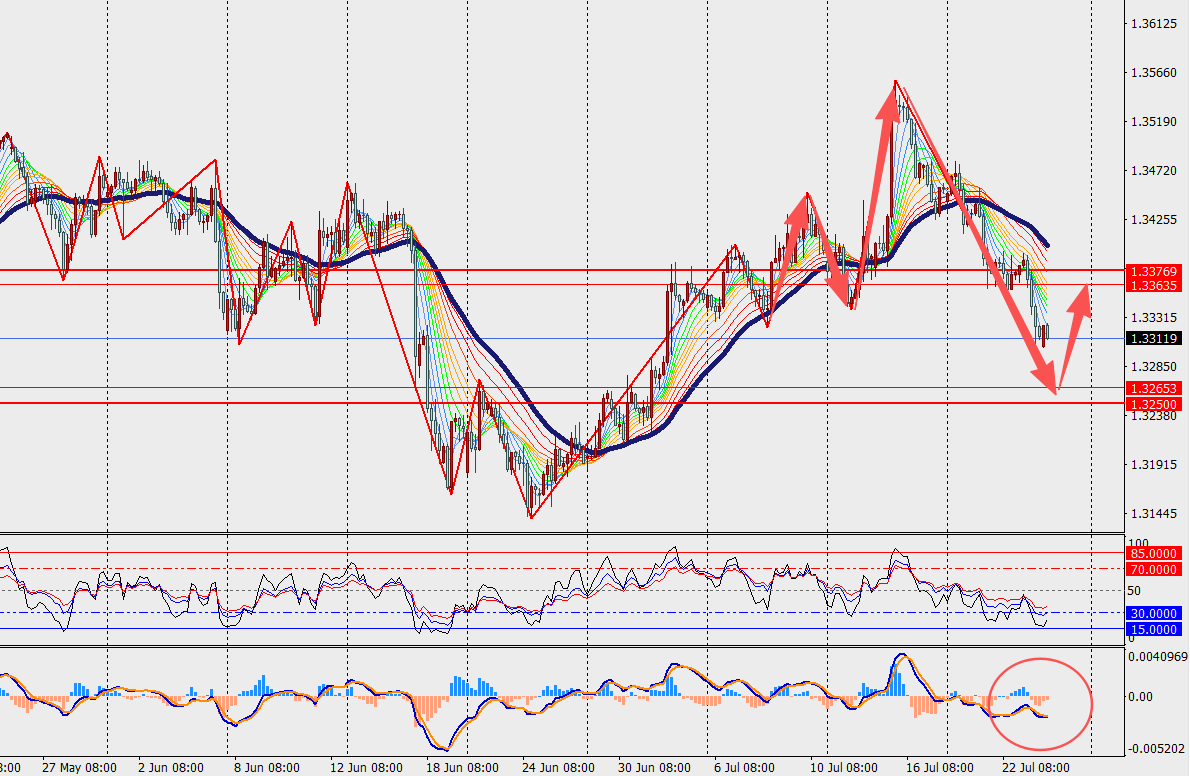
Task: Select the red 1.33635 price level label
Action: click(x=1154, y=285)
